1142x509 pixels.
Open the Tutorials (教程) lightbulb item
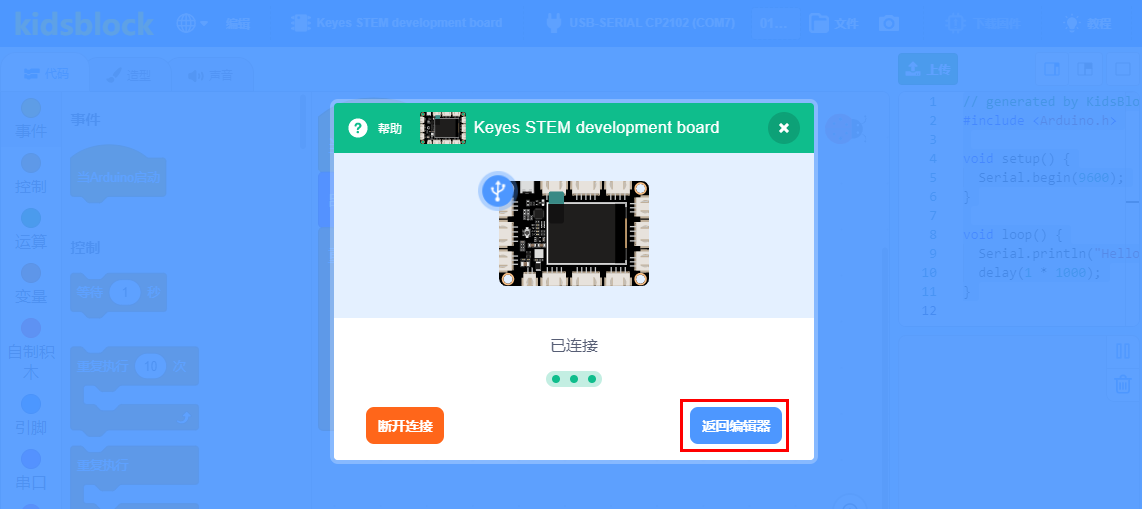tap(1088, 23)
